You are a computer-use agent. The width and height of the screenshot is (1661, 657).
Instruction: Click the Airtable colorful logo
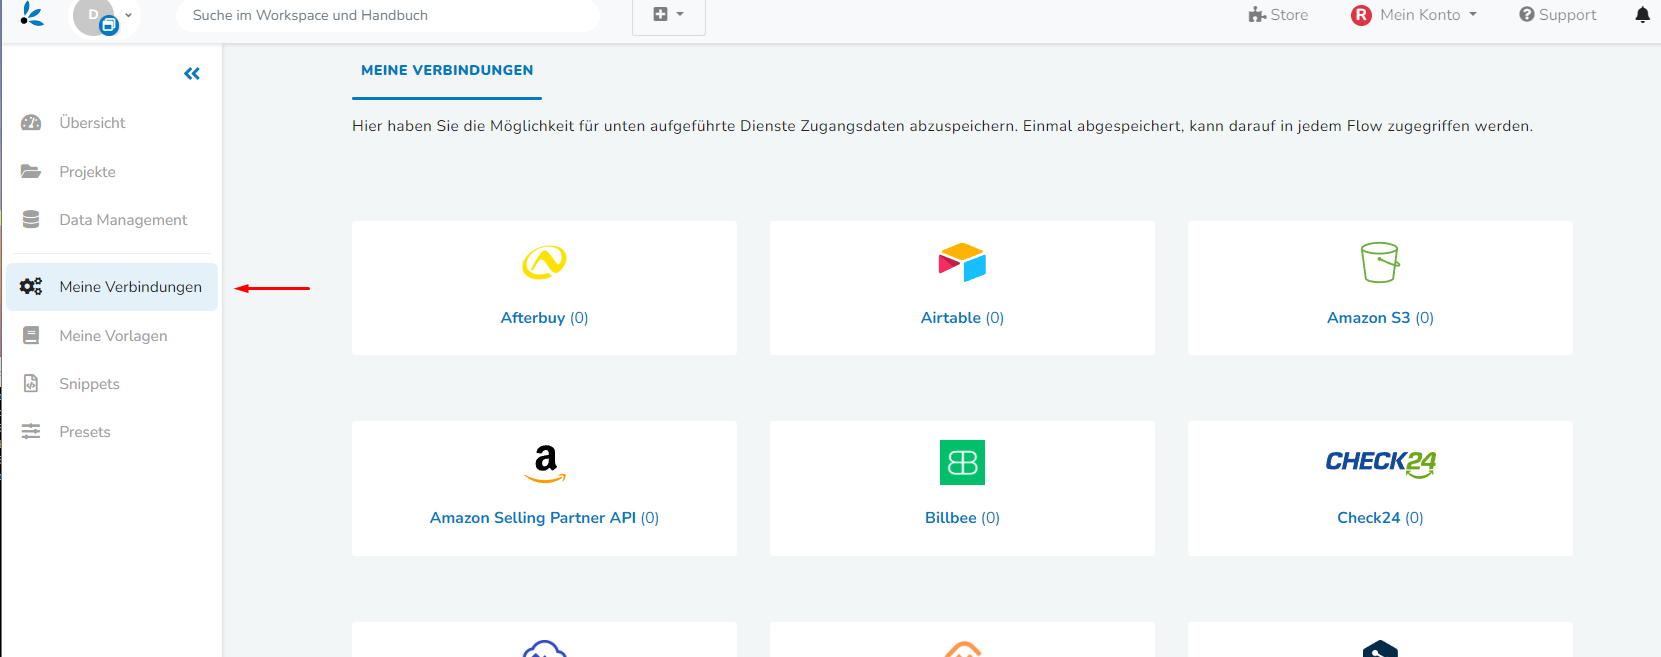962,262
